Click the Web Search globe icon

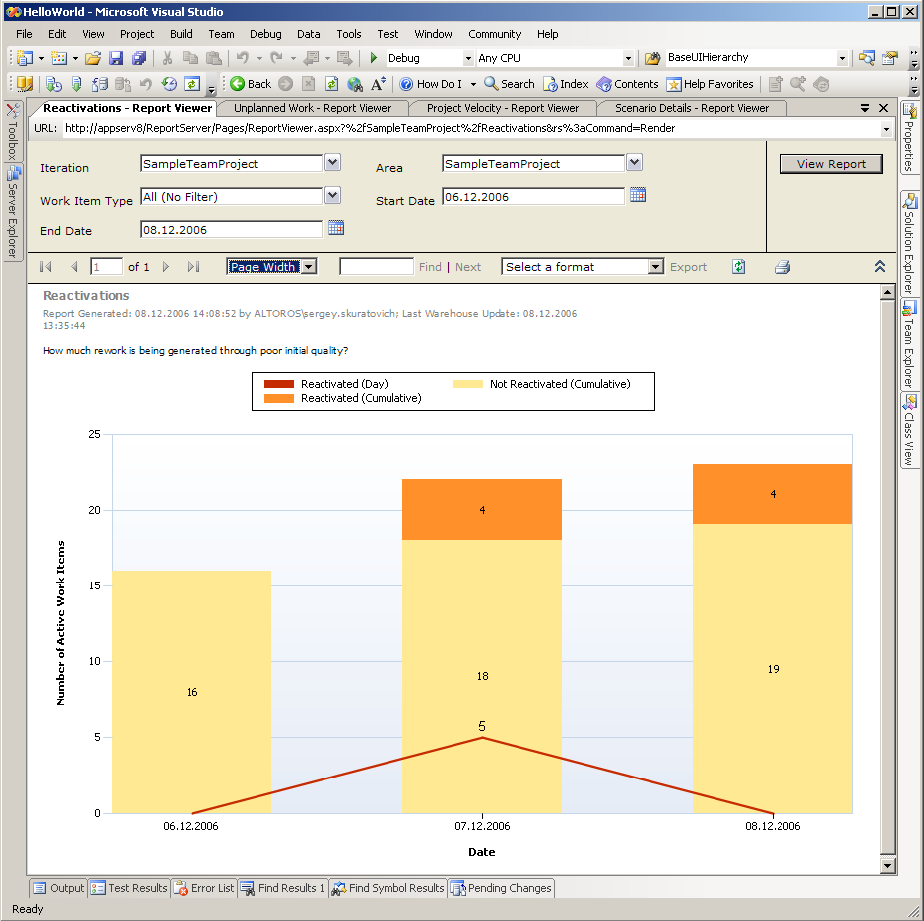pos(355,84)
